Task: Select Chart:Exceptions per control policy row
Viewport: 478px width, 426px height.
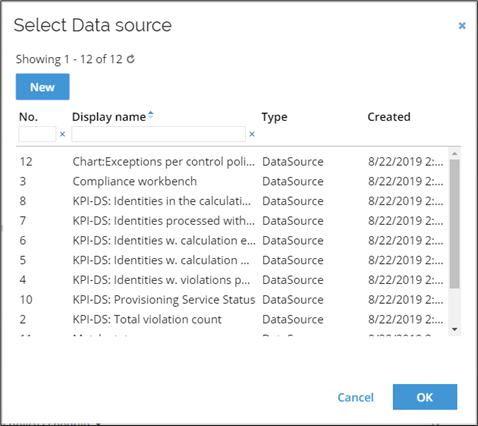Action: [x=231, y=162]
